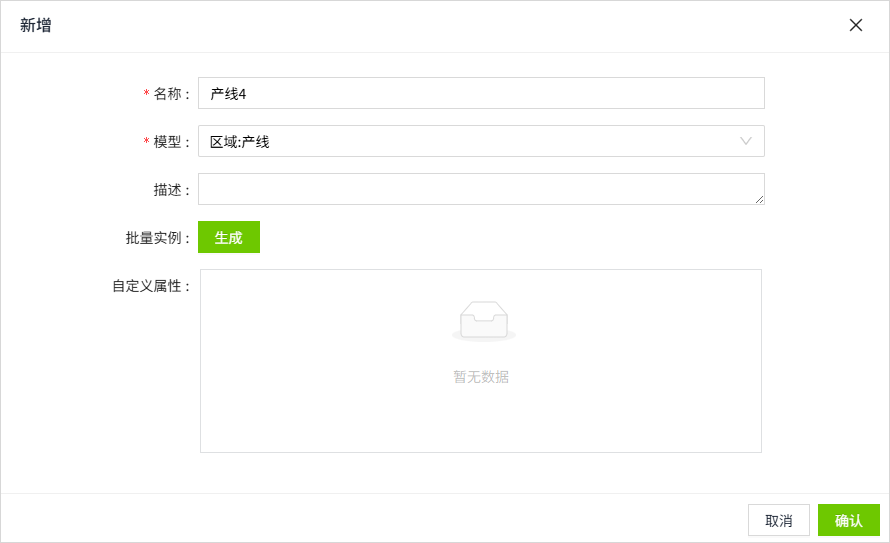Screen dimensions: 890x543
Task: Click the empty inbox tray icon
Action: point(484,321)
